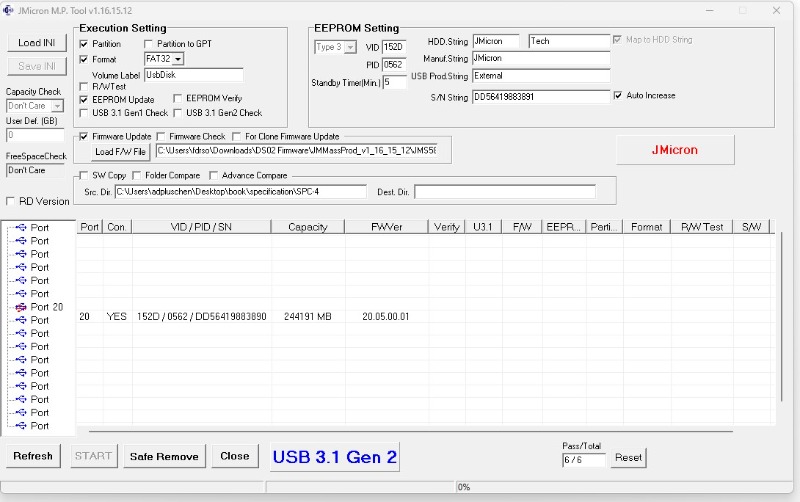Click the Port 20 USB icon in tree
The image size is (800, 502).
click(20, 307)
